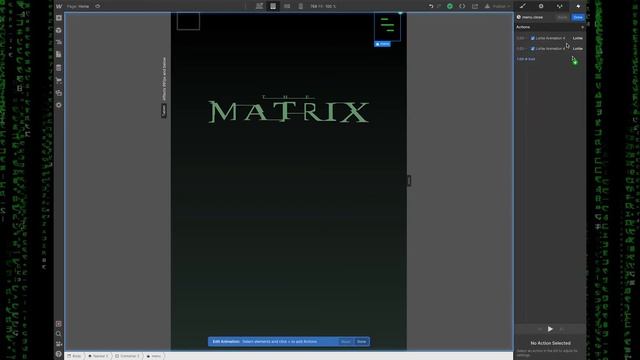Screen dimensions: 640x360
Task: Check the green save status indicator
Action: point(450,6)
